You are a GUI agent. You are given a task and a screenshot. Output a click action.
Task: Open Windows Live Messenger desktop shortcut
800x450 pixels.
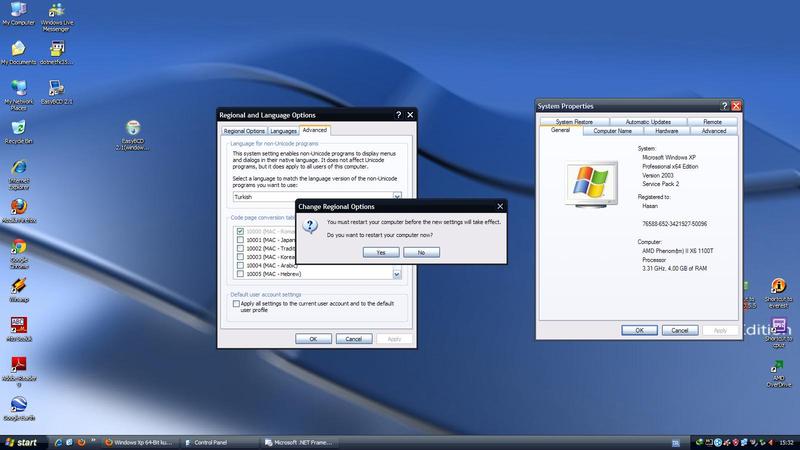57,10
